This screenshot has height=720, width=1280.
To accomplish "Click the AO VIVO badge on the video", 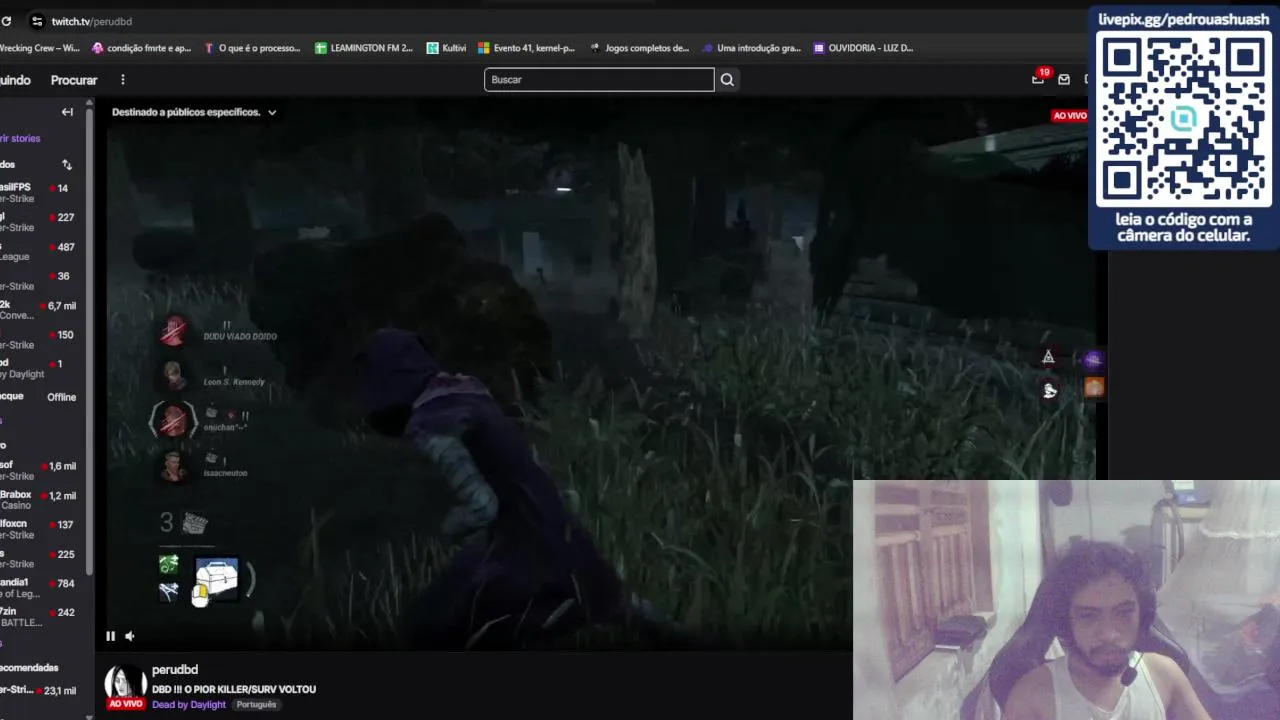I will [x=1070, y=116].
